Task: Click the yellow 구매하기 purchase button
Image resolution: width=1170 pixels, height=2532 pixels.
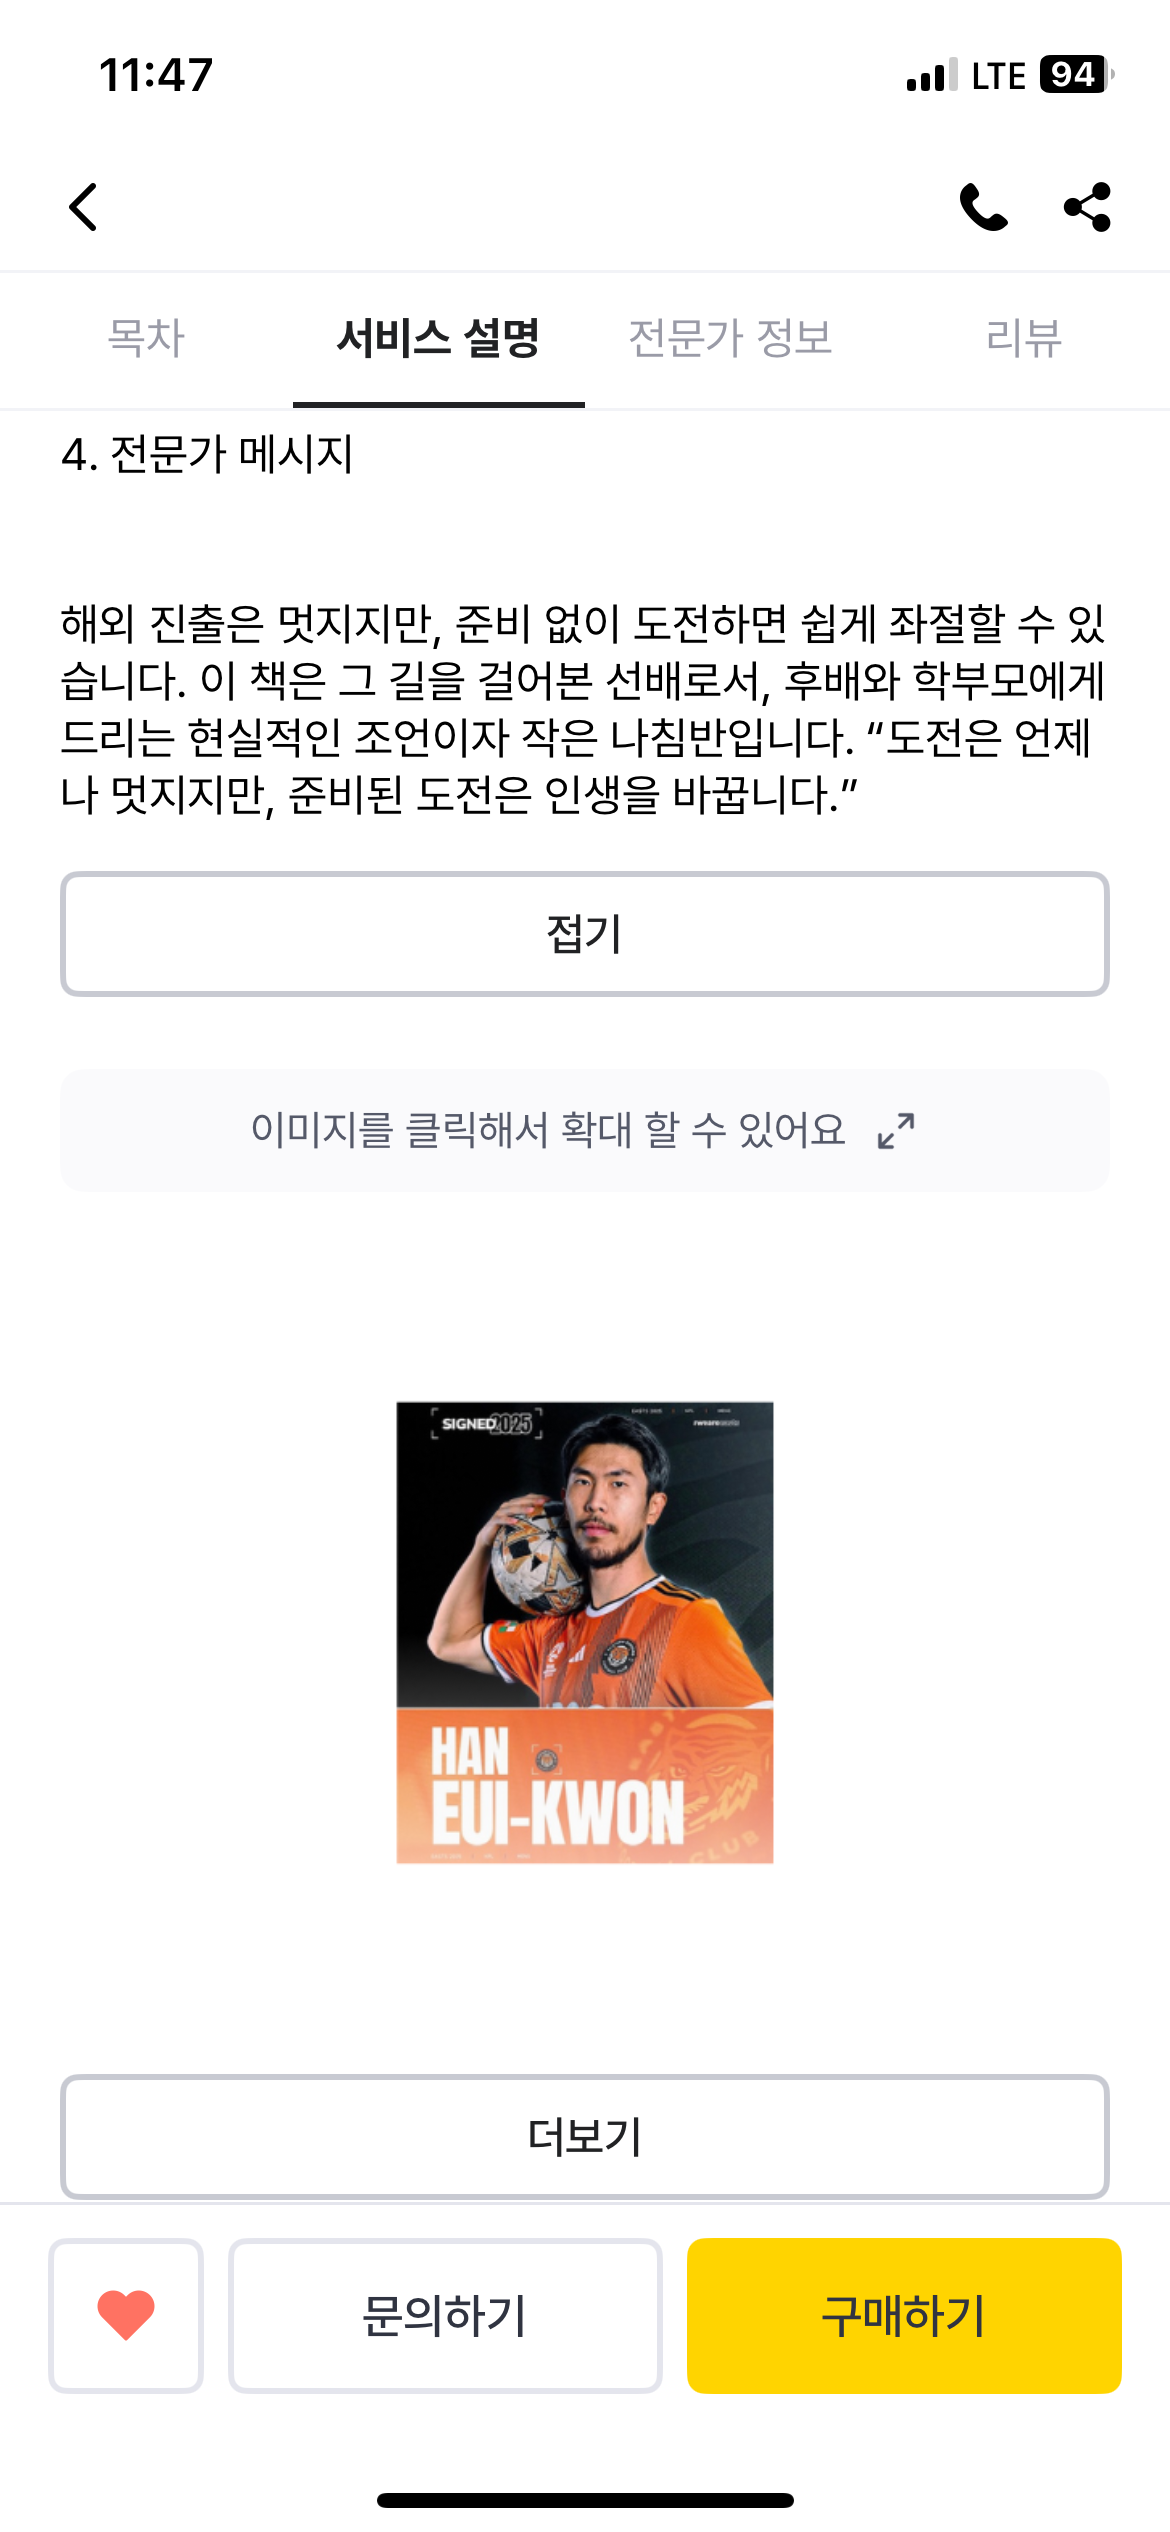Action: (904, 2315)
